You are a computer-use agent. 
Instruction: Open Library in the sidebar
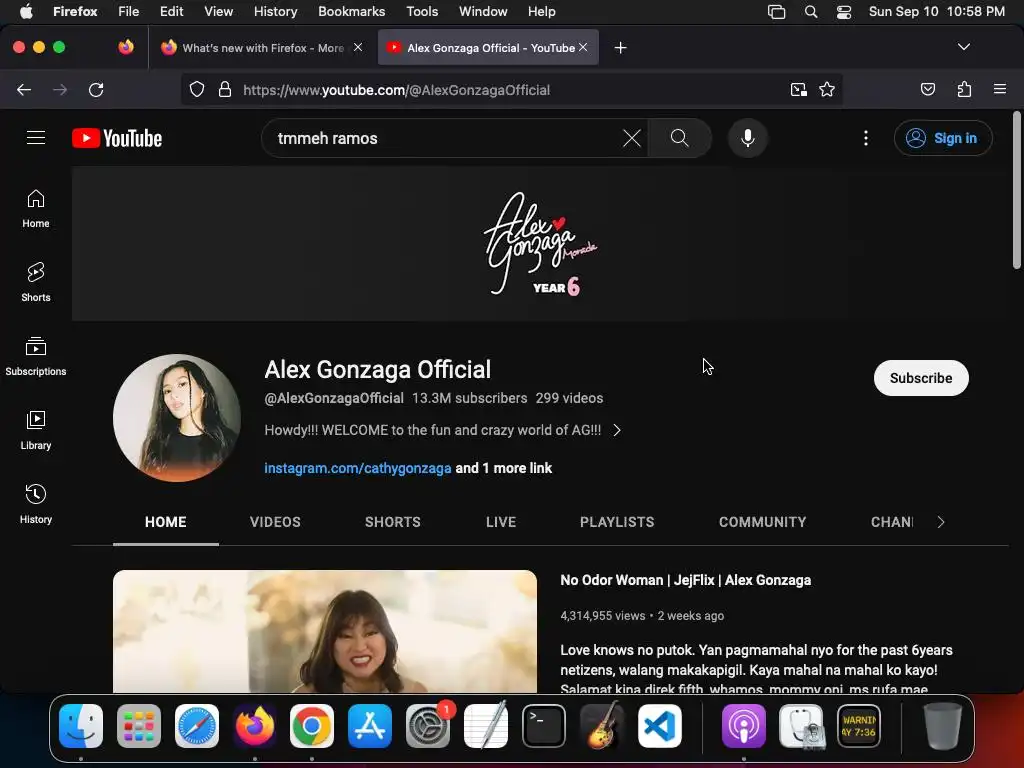[36, 430]
